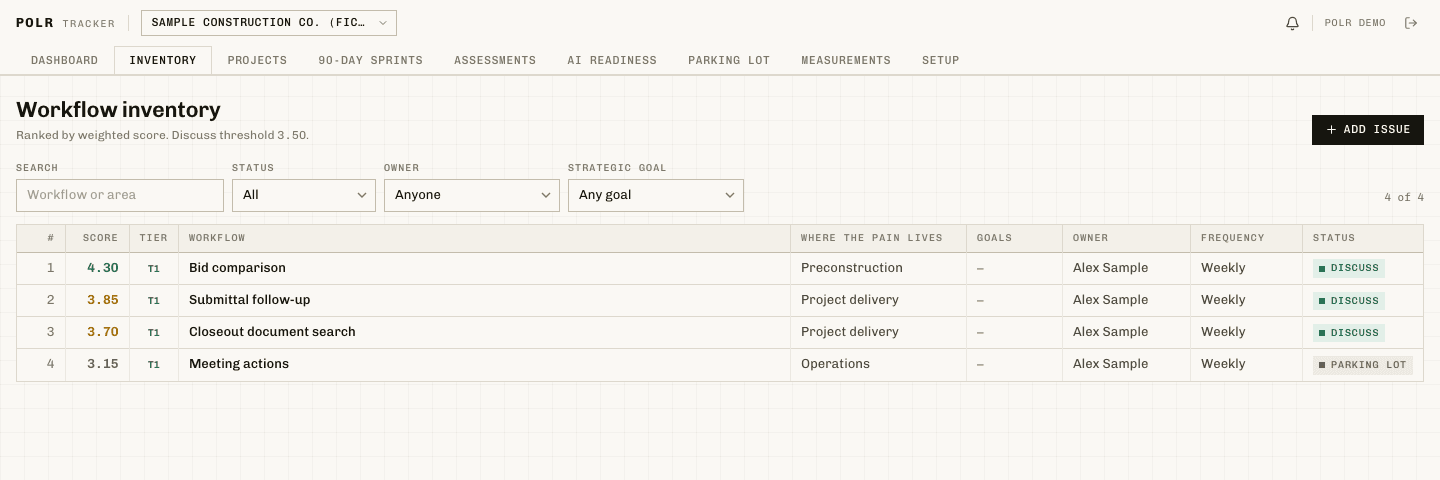This screenshot has height=480, width=1440.
Task: Focus the Workflow or area search field
Action: [x=120, y=195]
